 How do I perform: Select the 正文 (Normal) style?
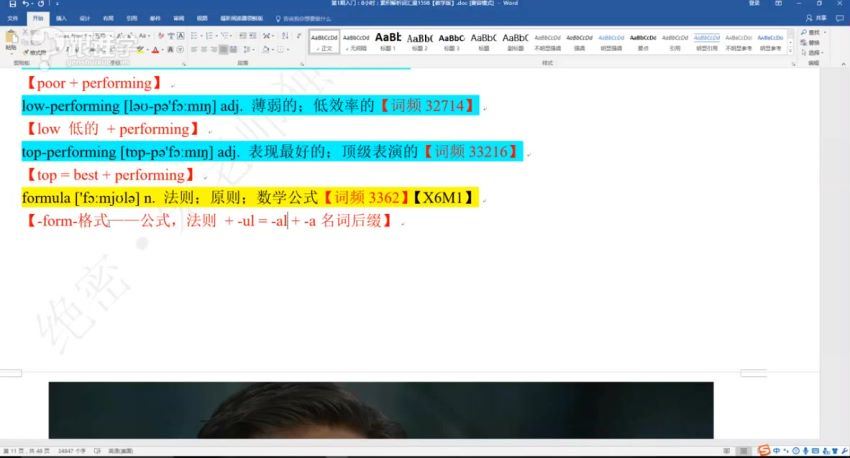pos(325,42)
